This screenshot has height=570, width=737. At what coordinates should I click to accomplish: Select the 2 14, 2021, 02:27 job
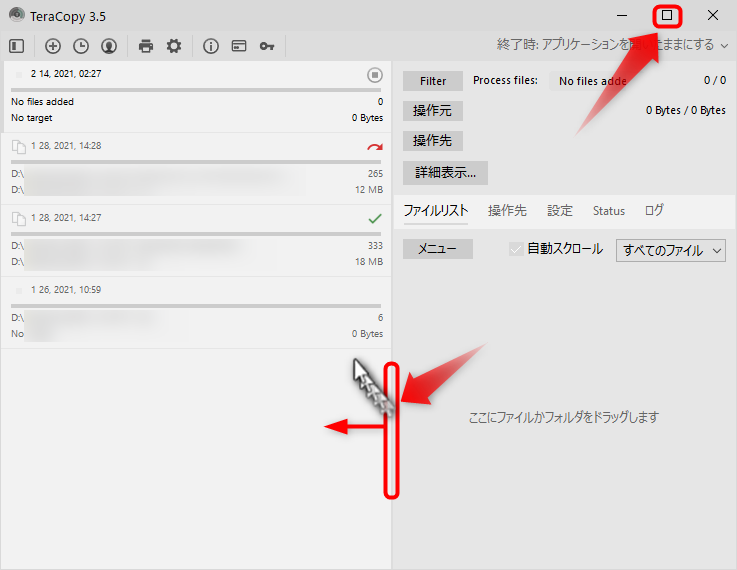click(196, 96)
